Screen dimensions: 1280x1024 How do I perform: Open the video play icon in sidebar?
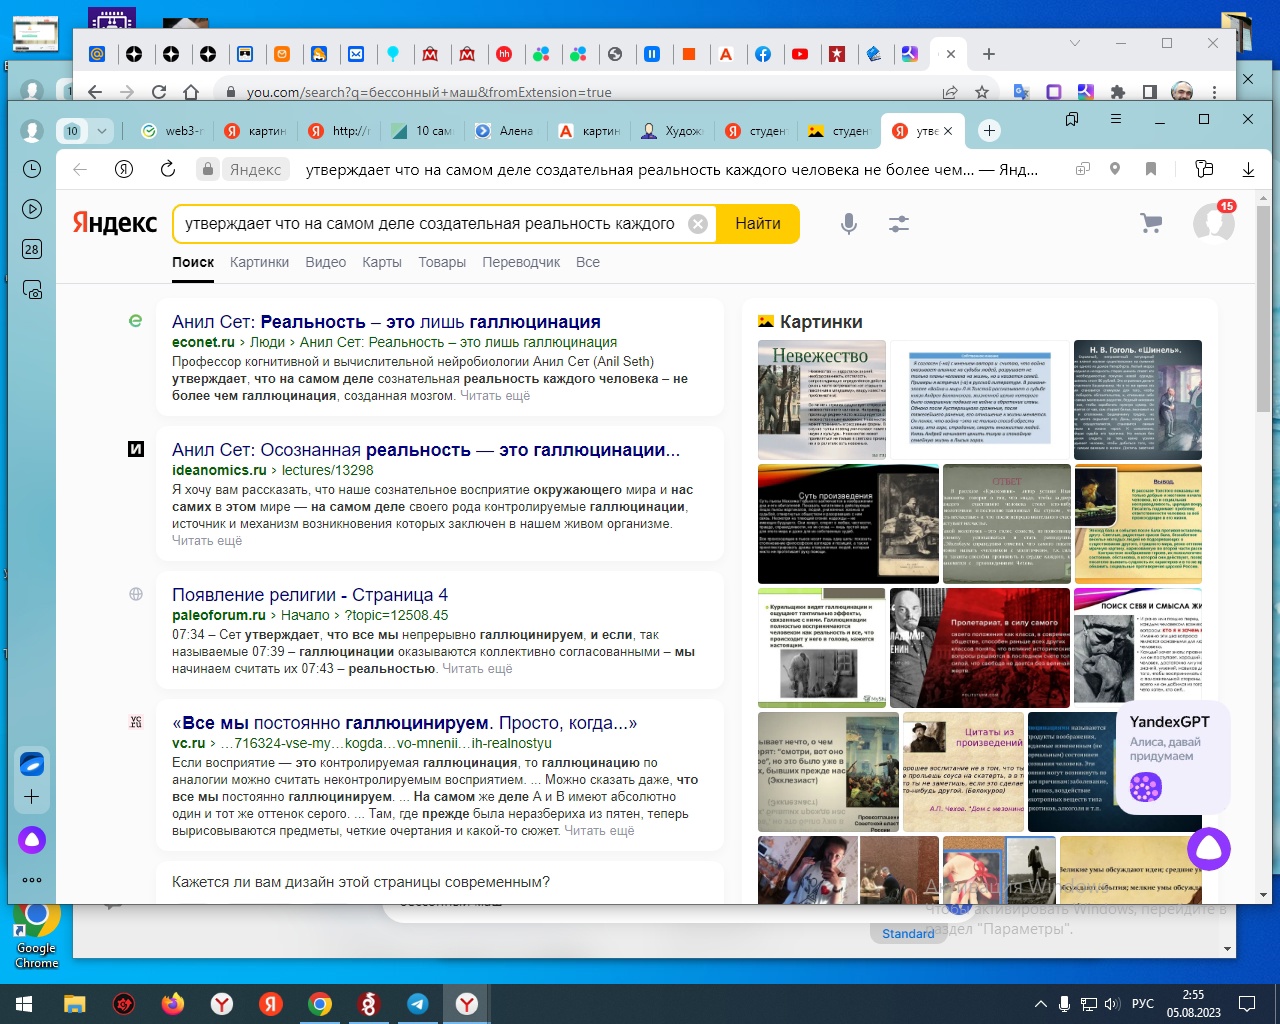(x=32, y=209)
